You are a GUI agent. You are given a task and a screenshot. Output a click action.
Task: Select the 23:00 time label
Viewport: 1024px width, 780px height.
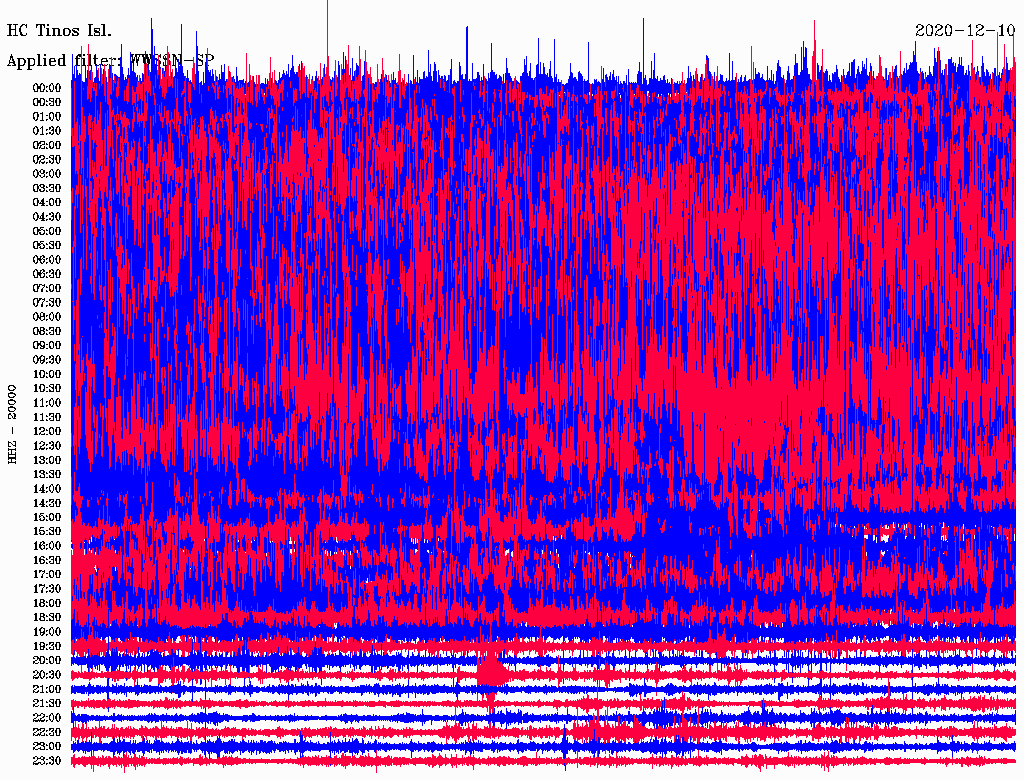click(x=46, y=746)
